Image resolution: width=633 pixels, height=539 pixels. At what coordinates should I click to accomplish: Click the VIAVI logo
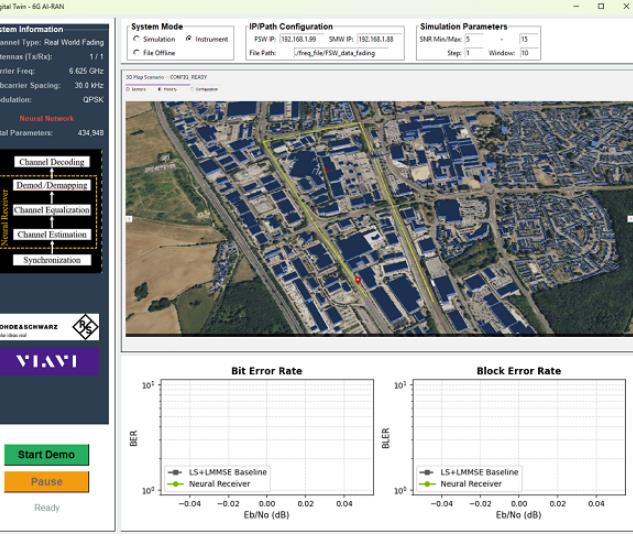click(48, 361)
